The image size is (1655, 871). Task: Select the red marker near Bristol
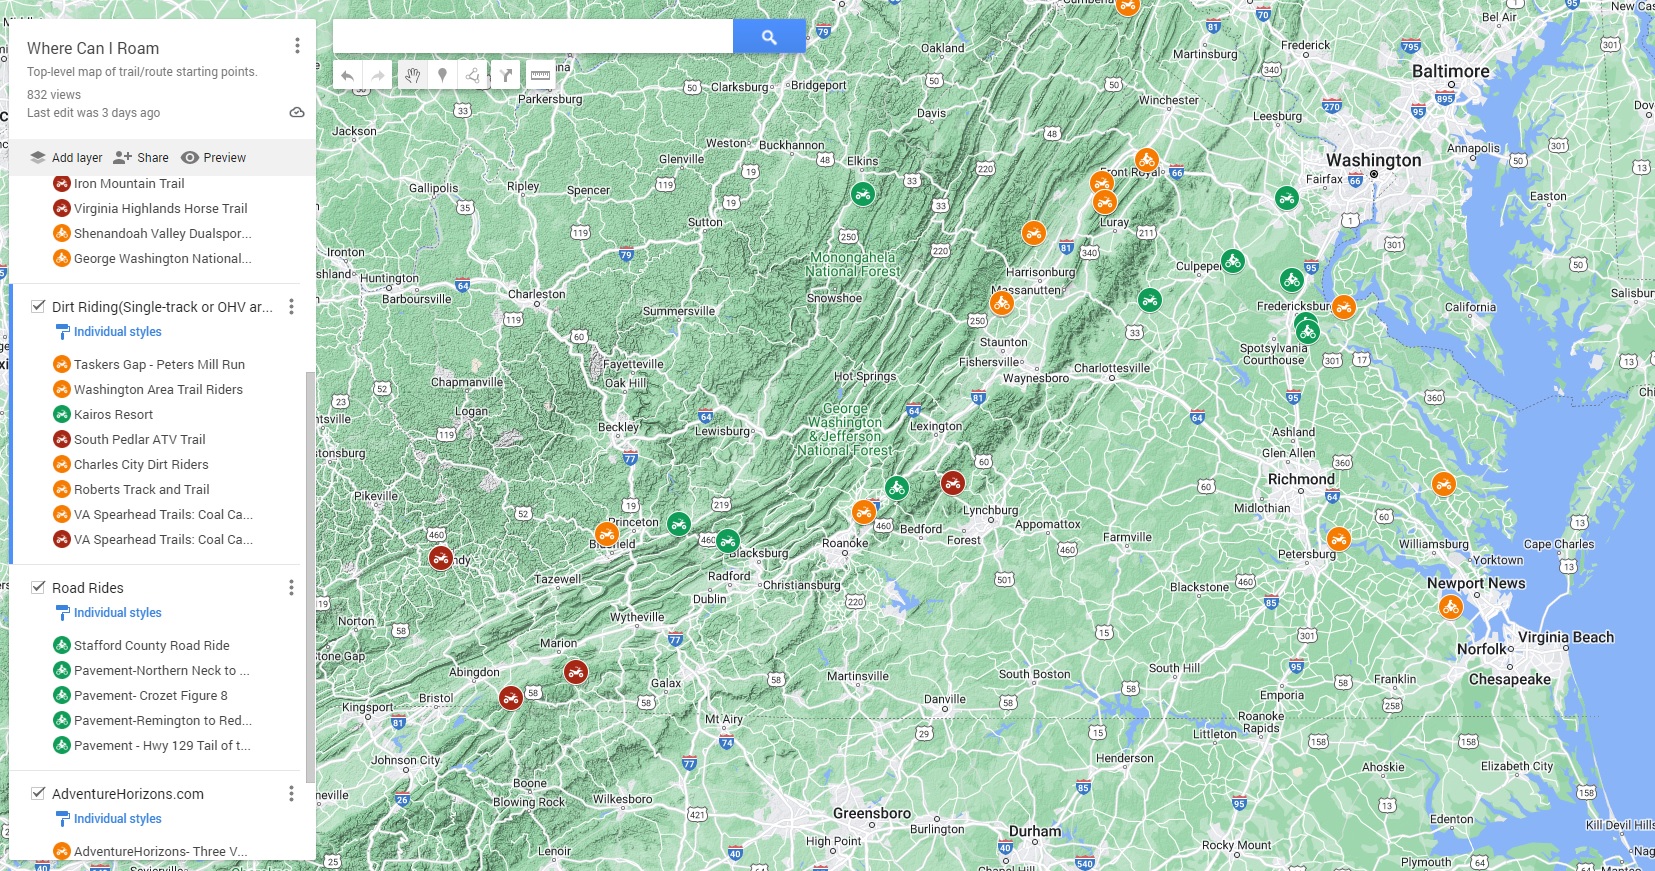(x=511, y=697)
